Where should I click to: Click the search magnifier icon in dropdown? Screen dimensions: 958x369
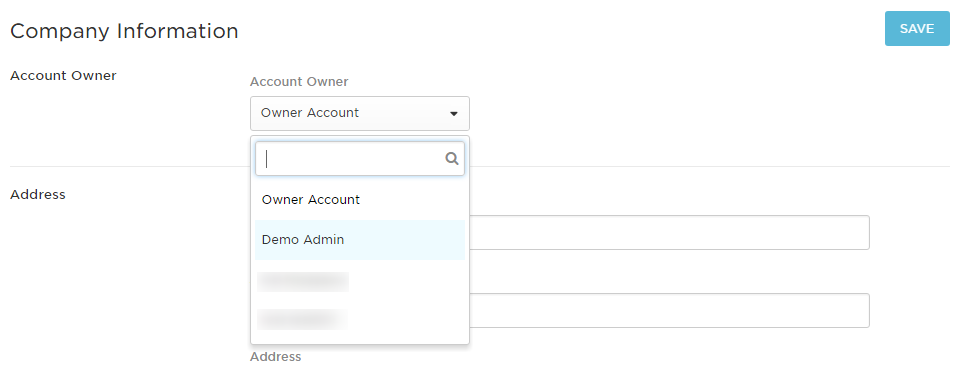tap(452, 159)
